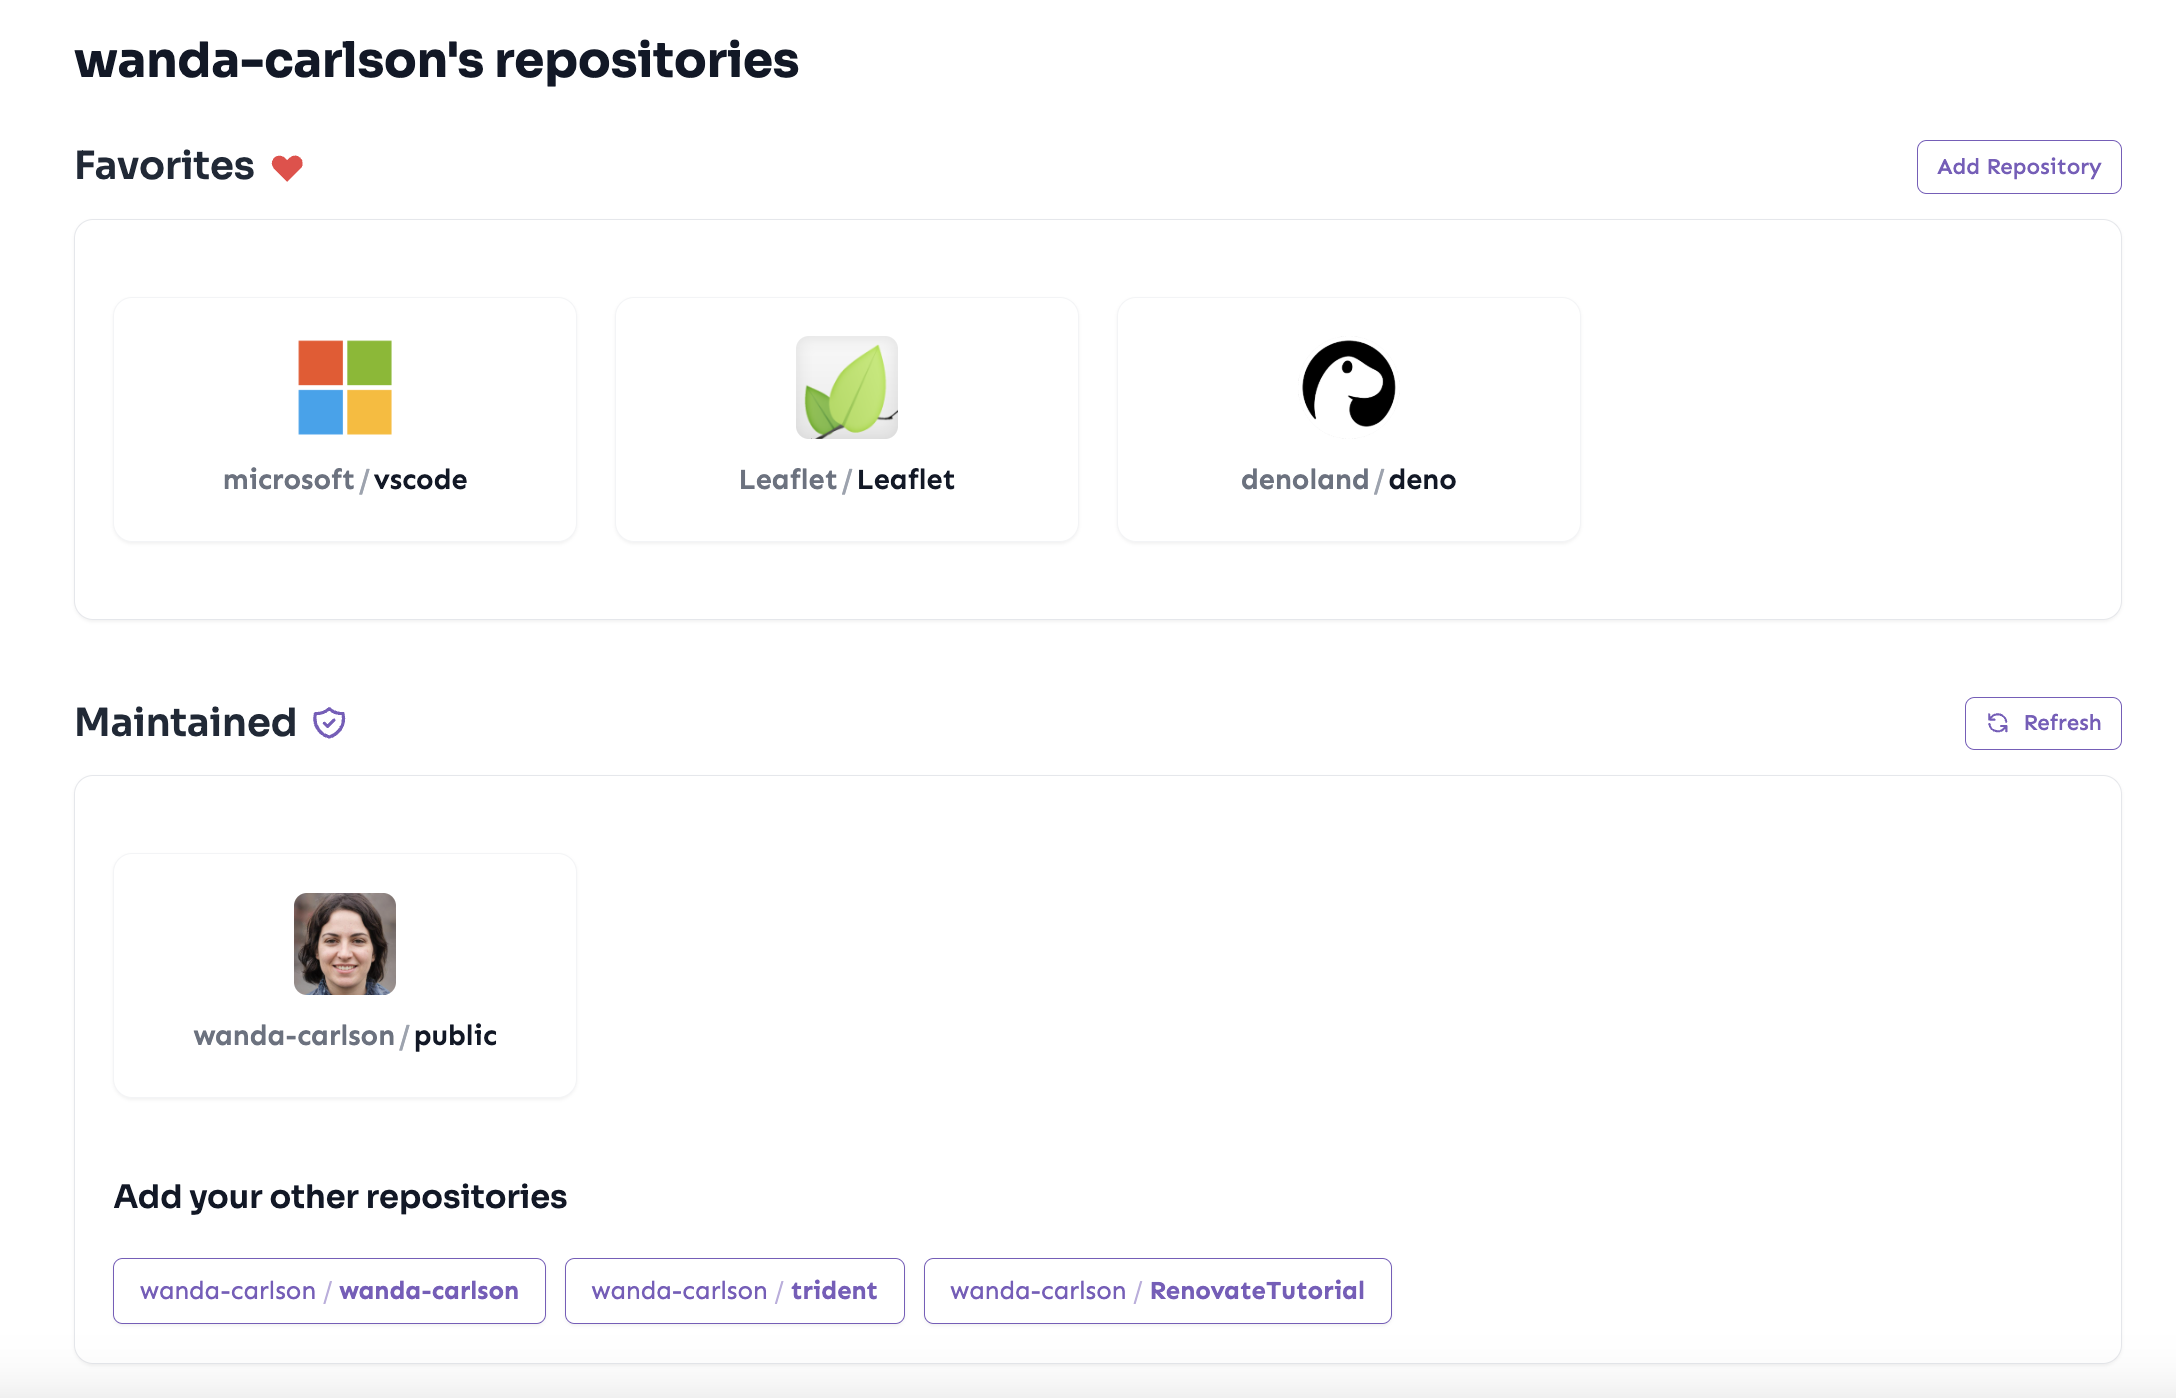2176x1398 pixels.
Task: Open Leaflet / Leaflet repository name
Action: (847, 480)
